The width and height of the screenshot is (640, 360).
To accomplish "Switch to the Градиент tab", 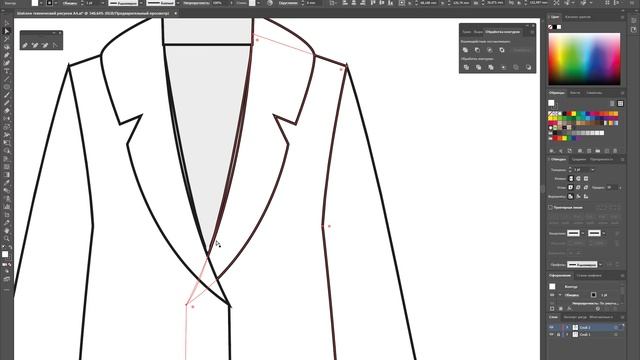I will 578,159.
